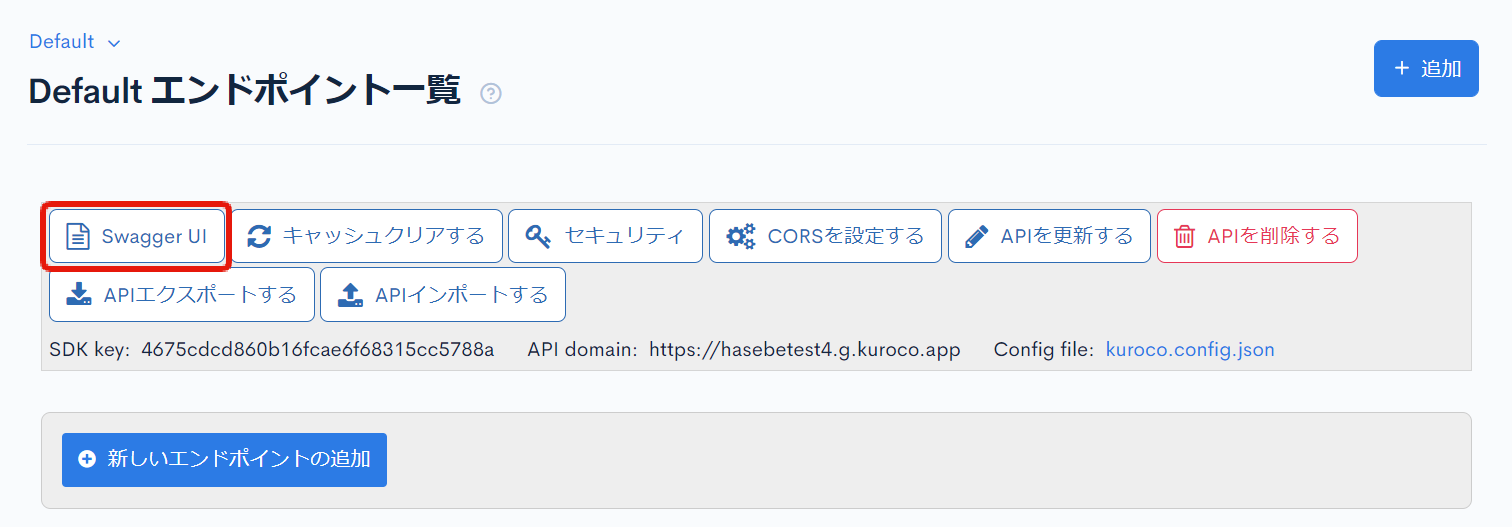Click the Default エンドポイント一覧 heading
The width and height of the screenshot is (1512, 527).
(244, 91)
